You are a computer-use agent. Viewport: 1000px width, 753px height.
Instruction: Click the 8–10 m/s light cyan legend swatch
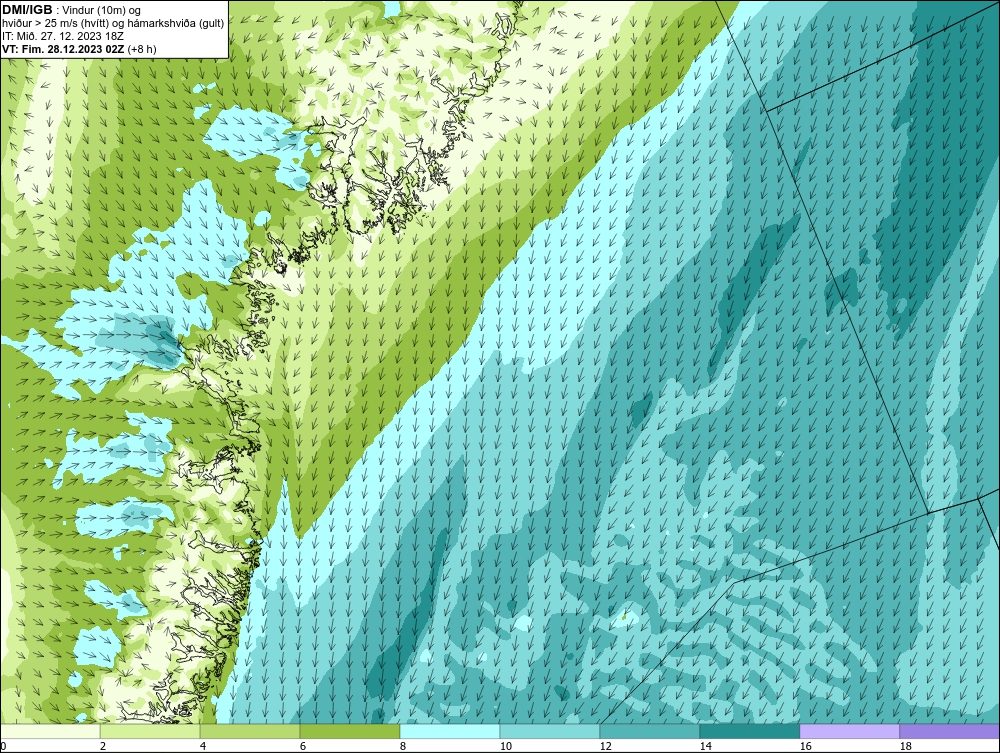(450, 731)
